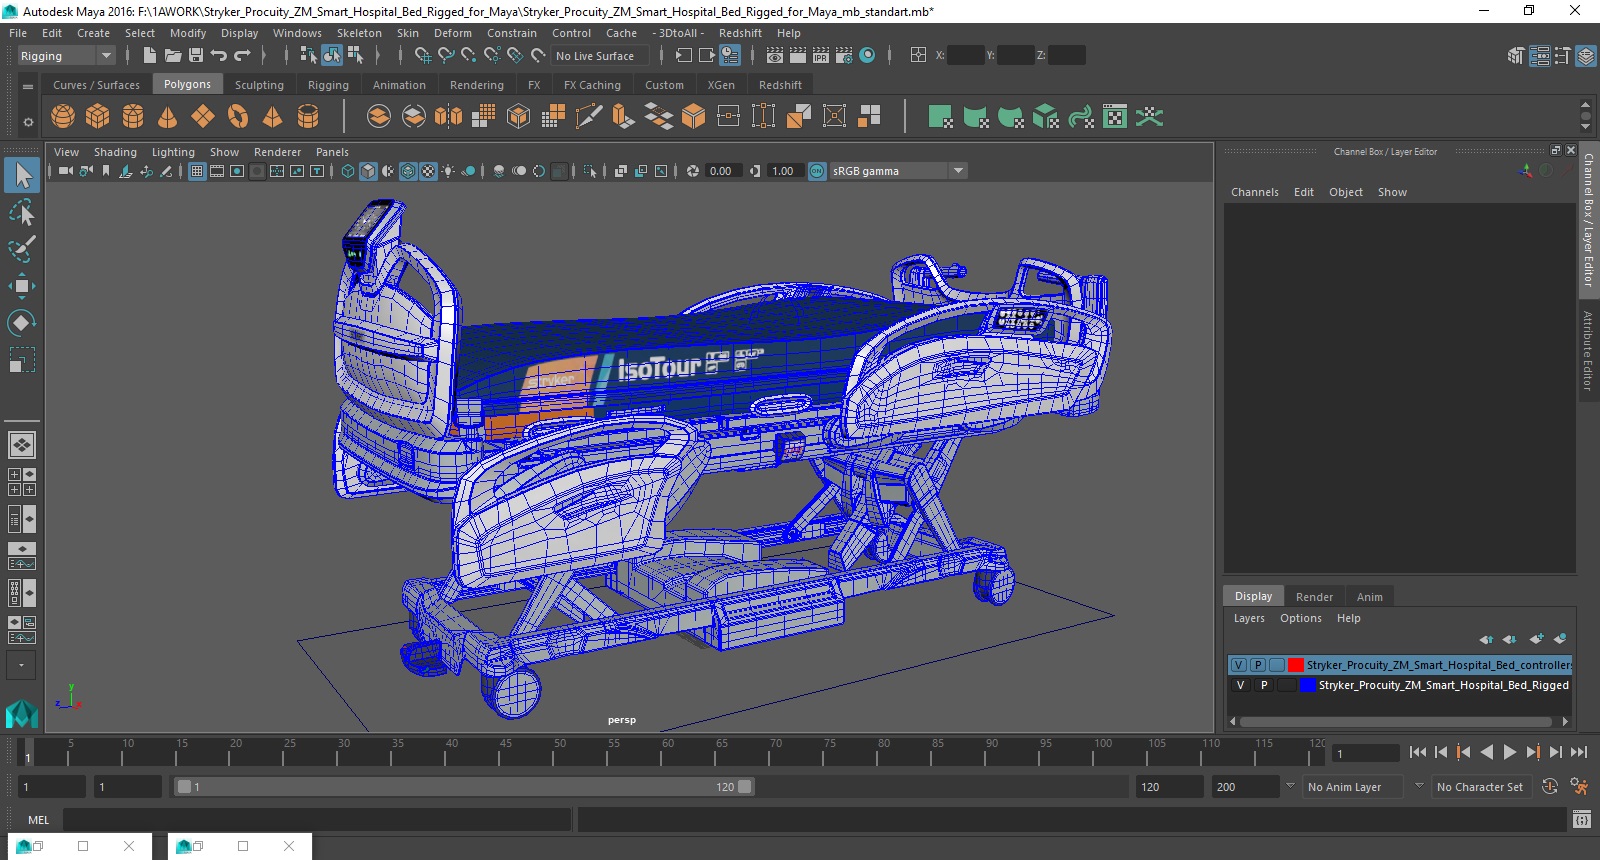The width and height of the screenshot is (1600, 860).
Task: Open the sRGB gamma dropdown
Action: click(898, 171)
